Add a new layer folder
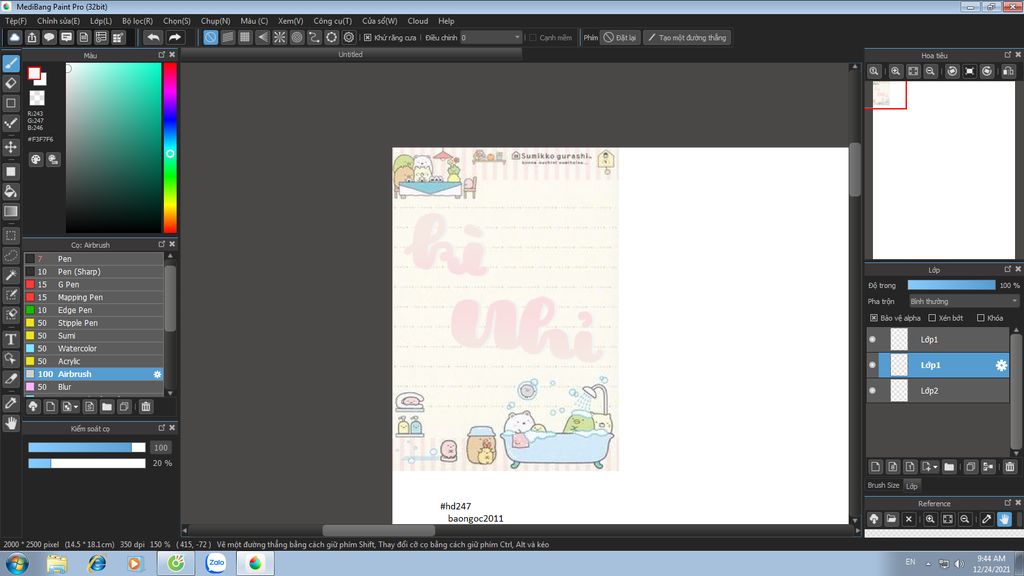 click(x=949, y=466)
